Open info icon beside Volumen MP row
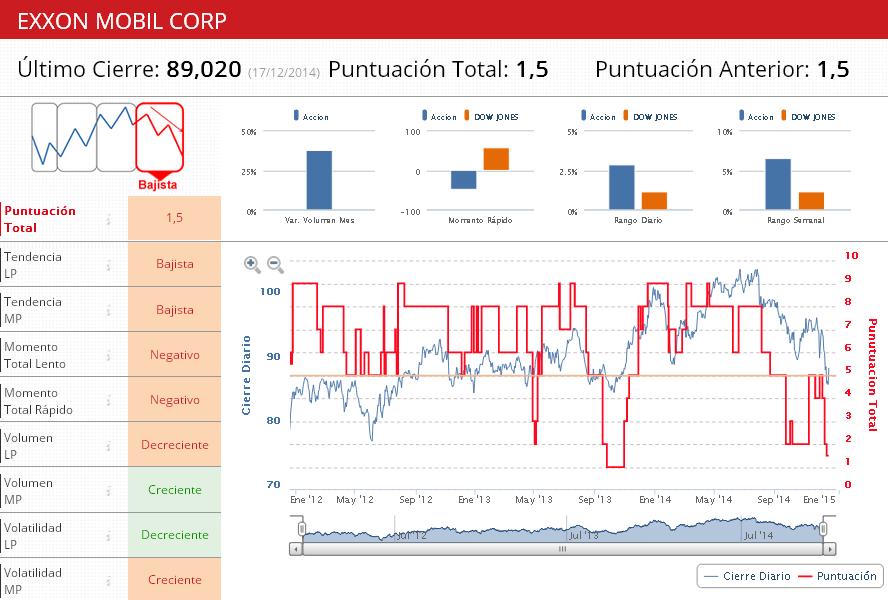888x600 pixels. [x=108, y=491]
